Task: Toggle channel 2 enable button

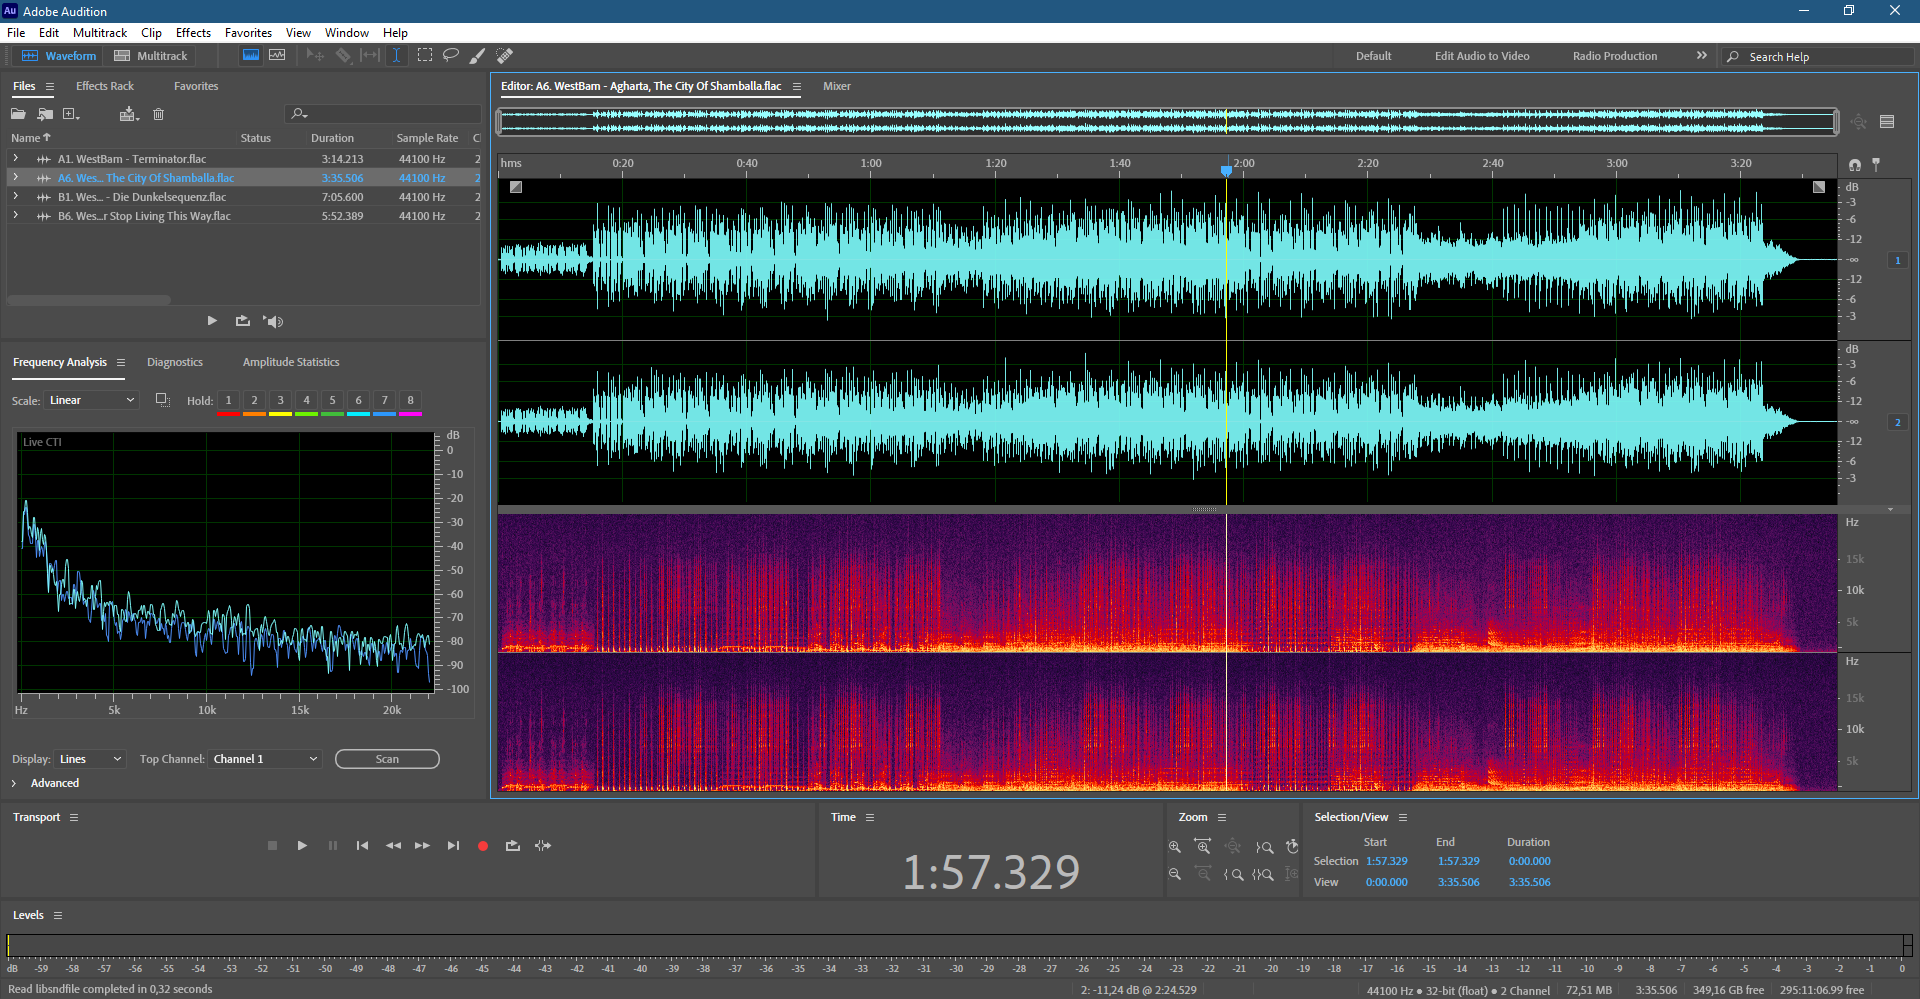Action: (x=1897, y=422)
